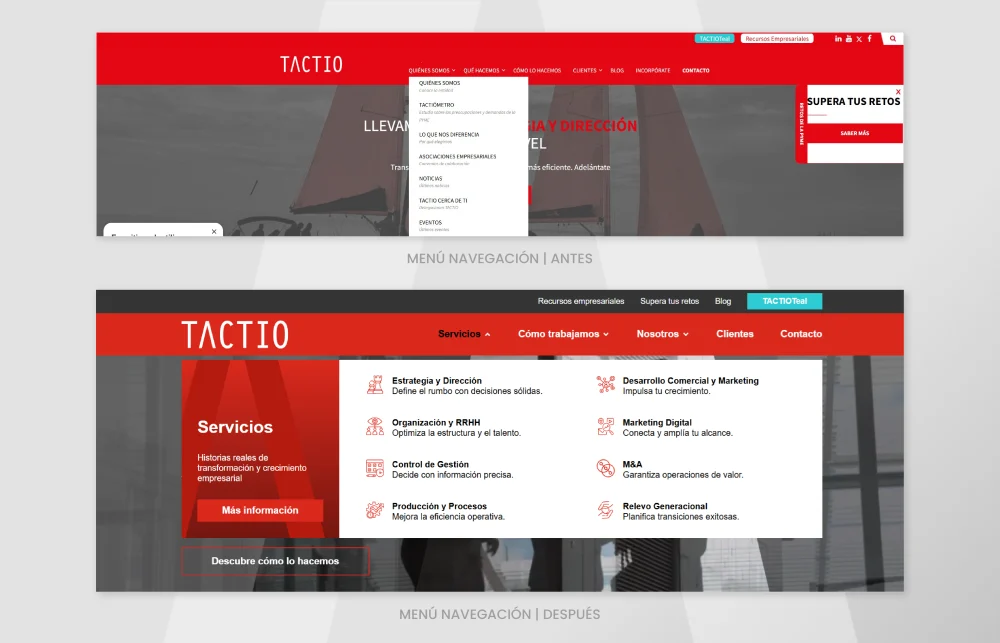Open Supera tus retos link in dark bar
This screenshot has height=643, width=1000.
click(x=670, y=301)
